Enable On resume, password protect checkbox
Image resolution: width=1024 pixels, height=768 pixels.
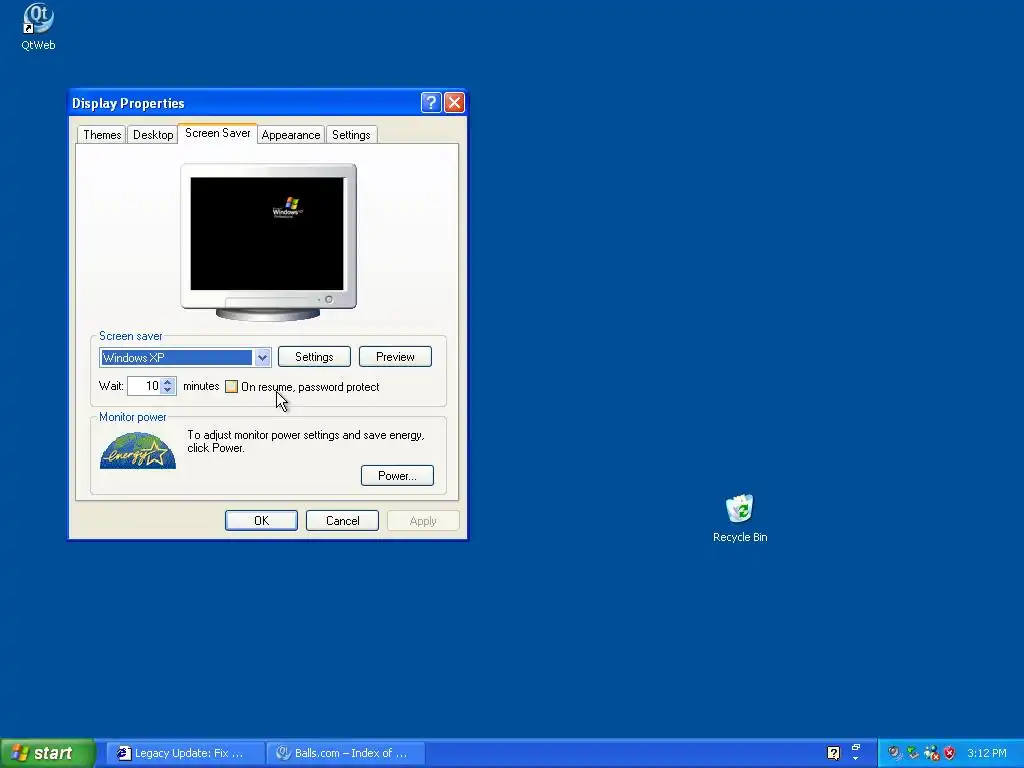[231, 387]
